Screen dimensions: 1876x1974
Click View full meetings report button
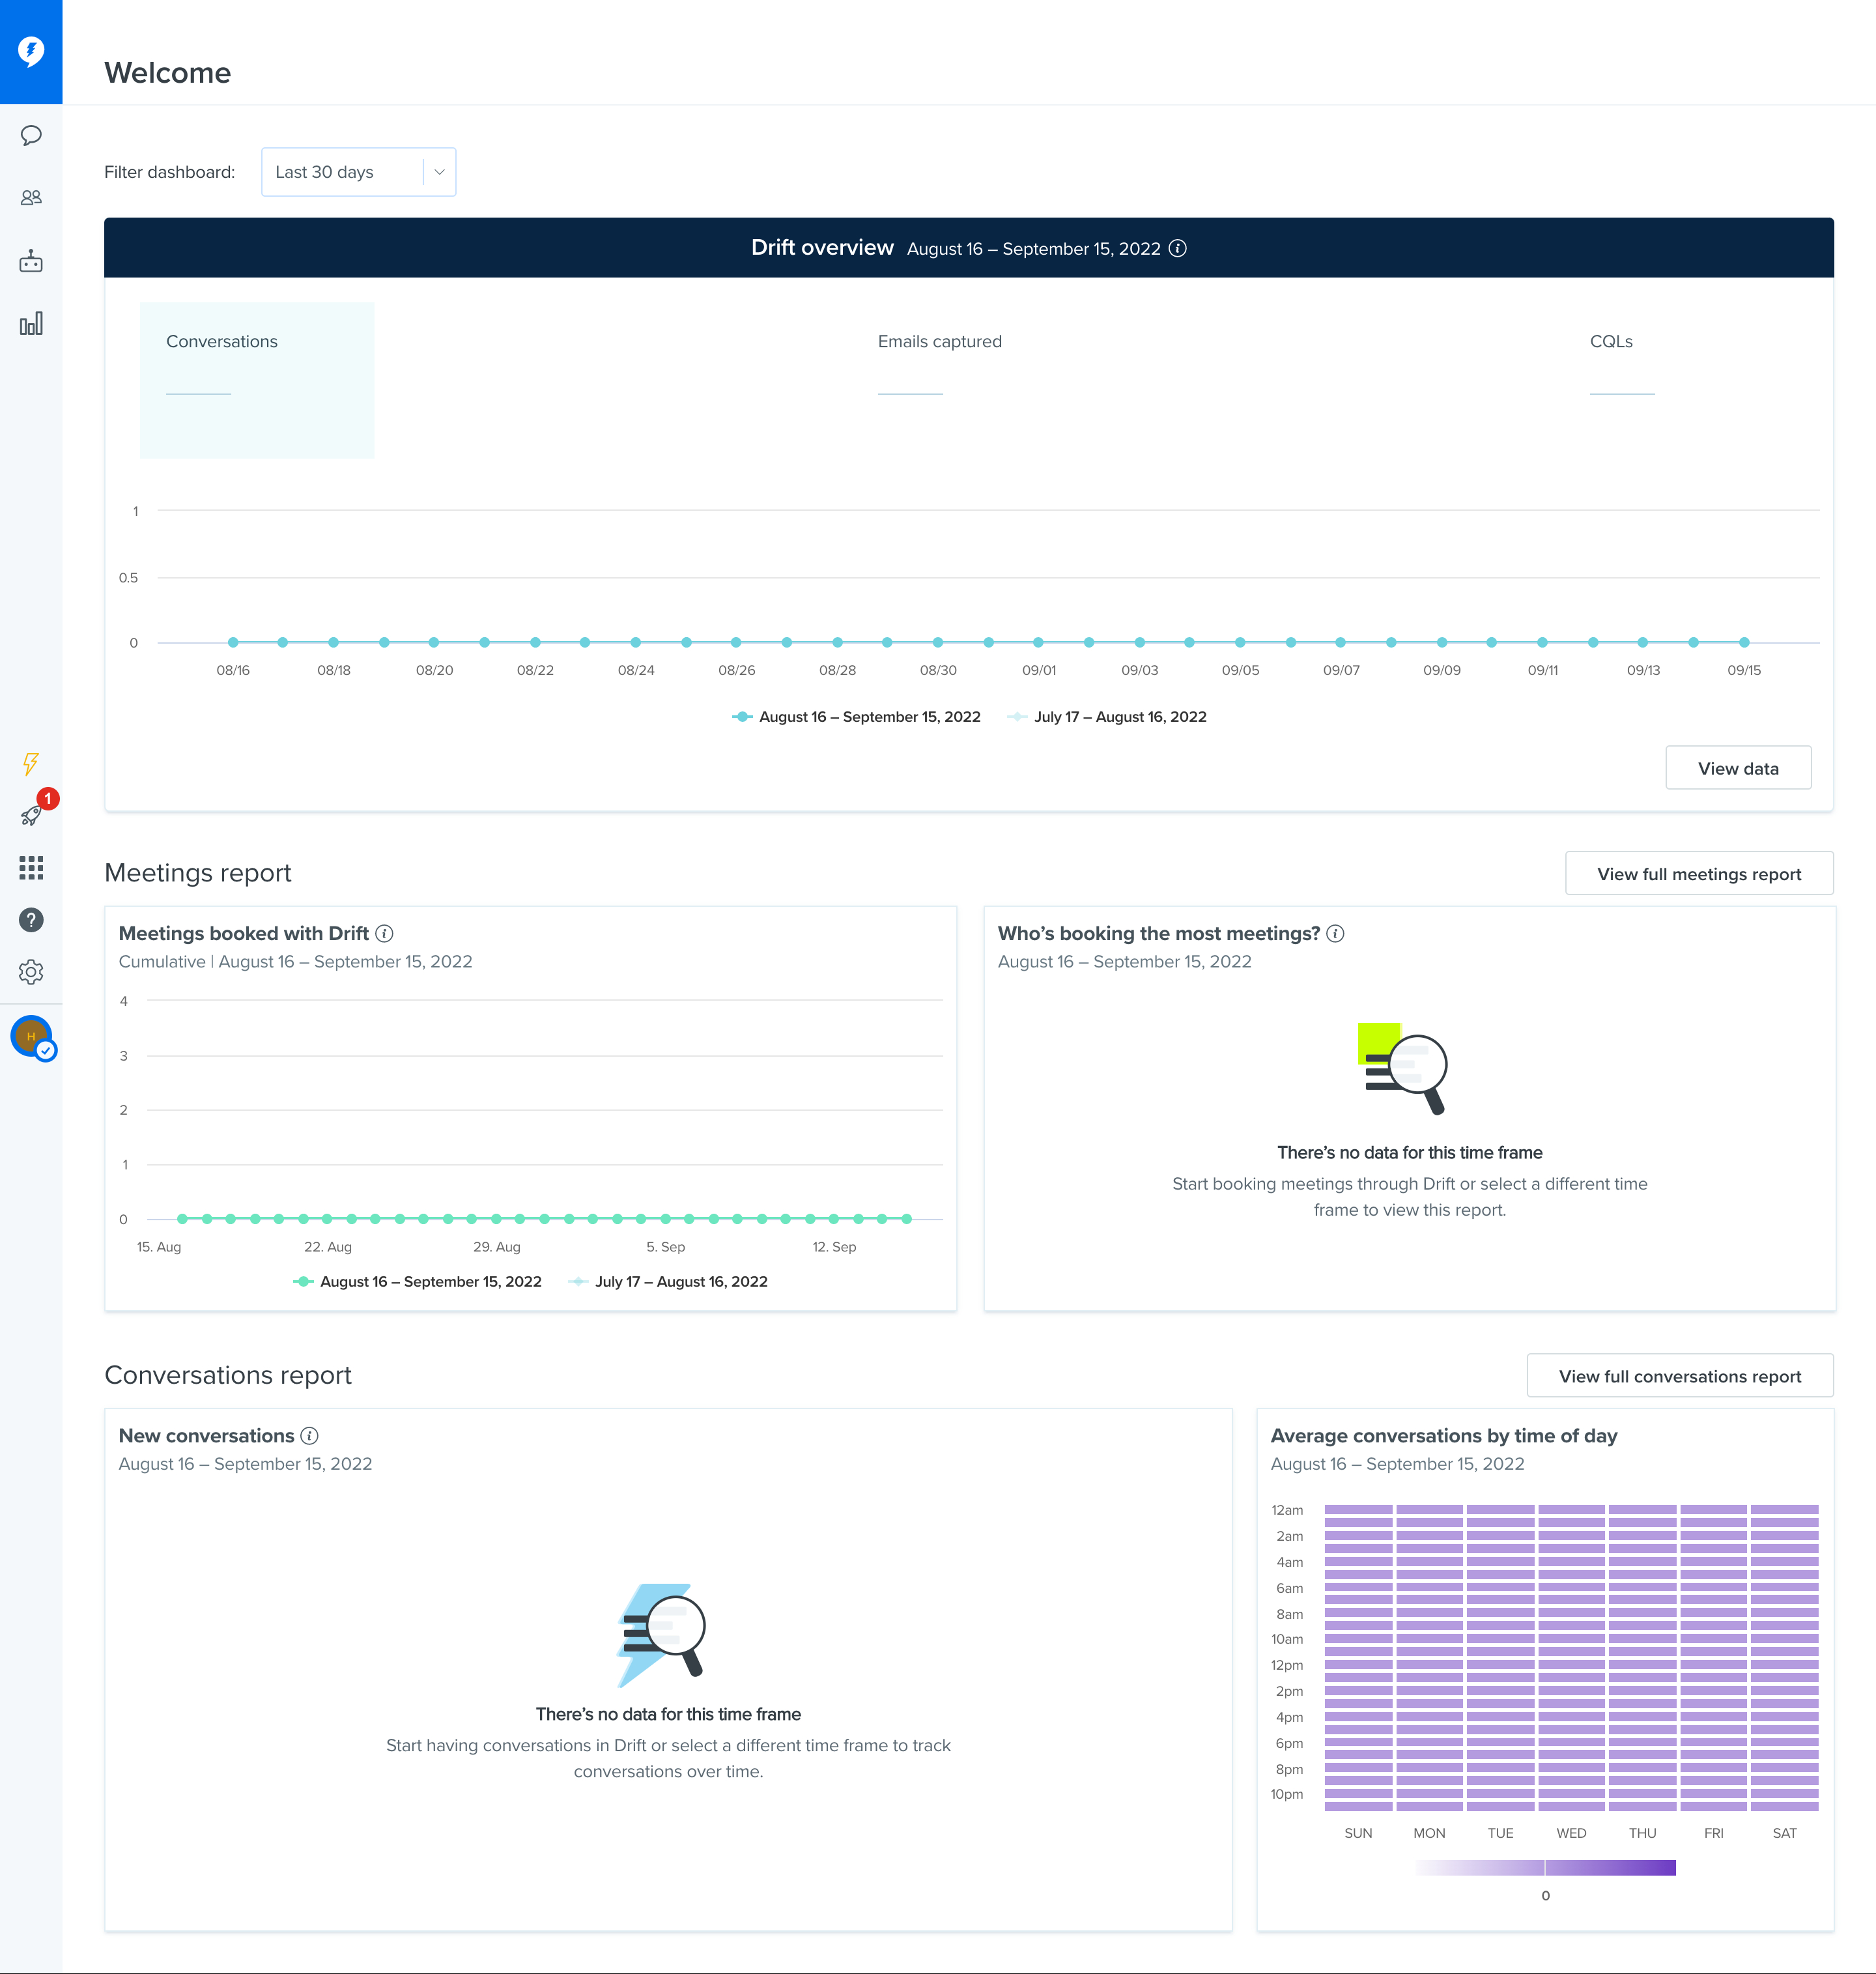[1699, 874]
